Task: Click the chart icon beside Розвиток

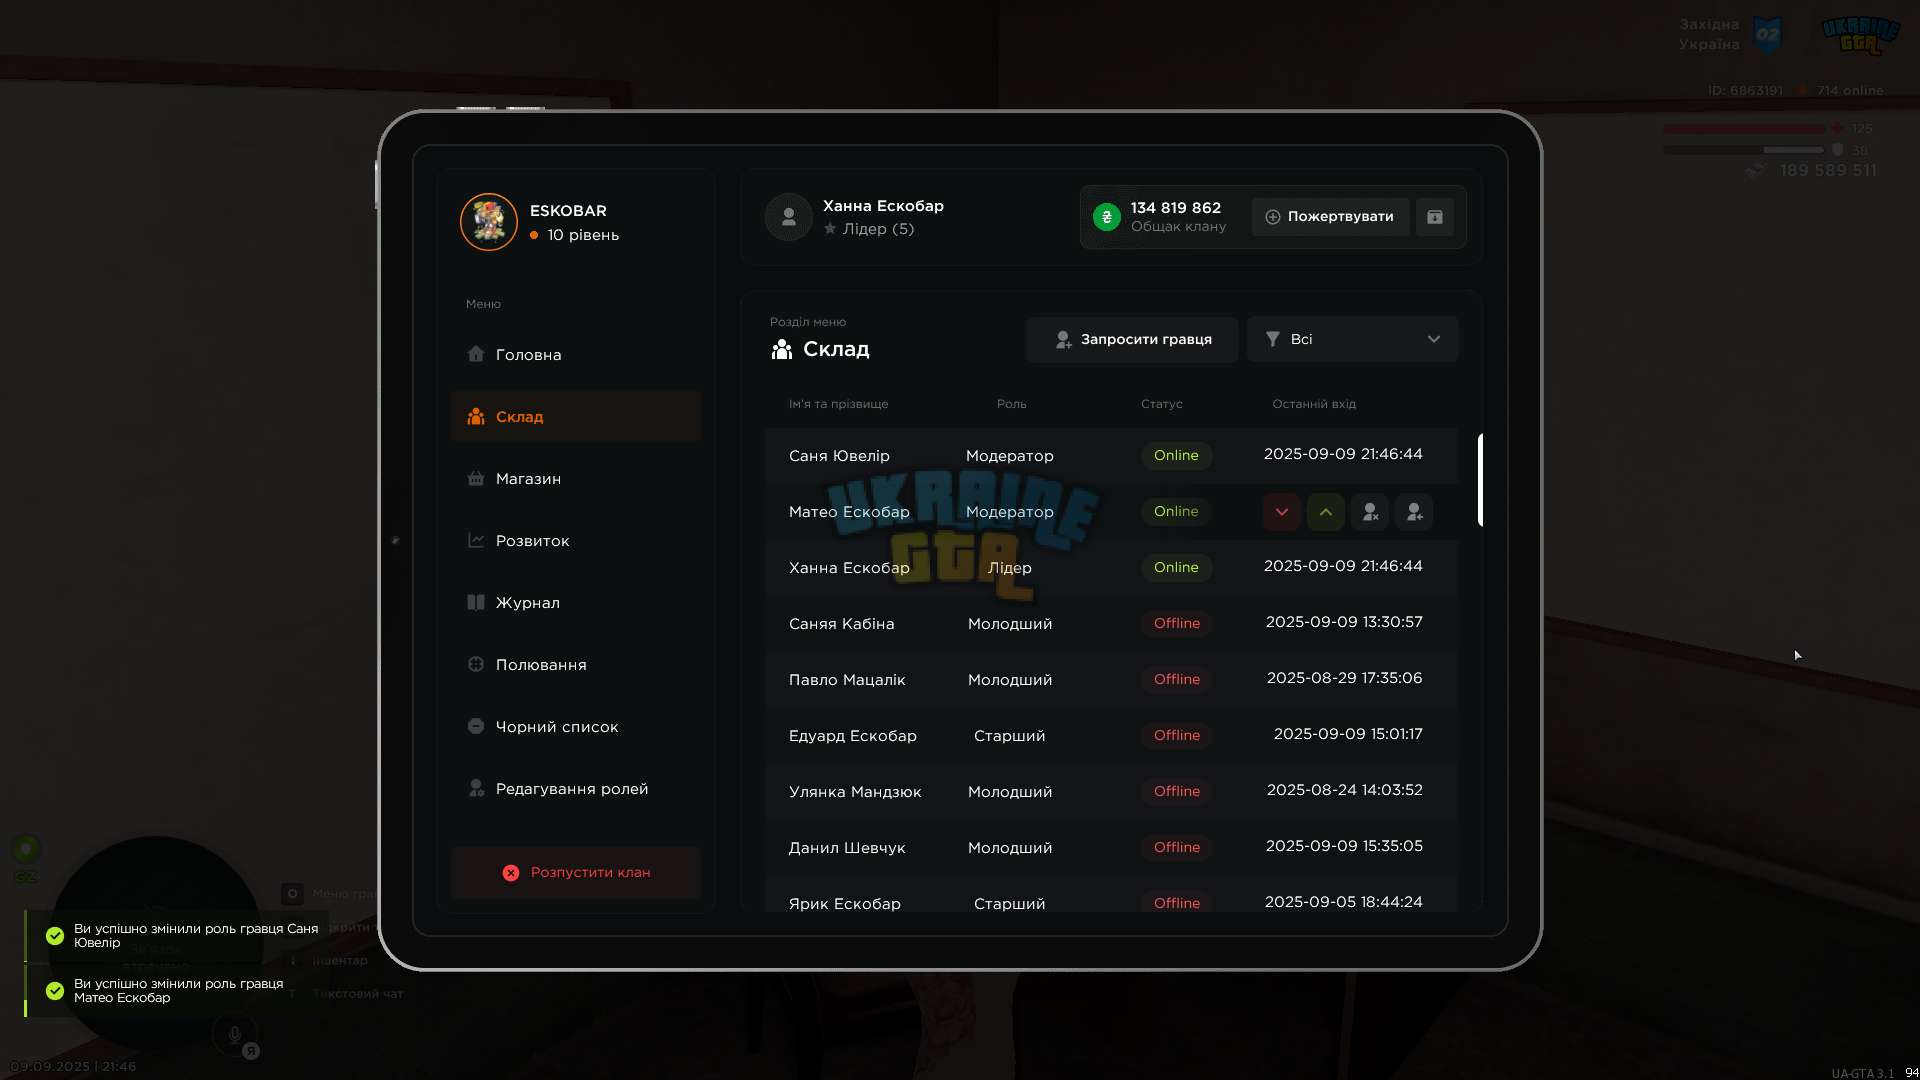Action: click(476, 540)
